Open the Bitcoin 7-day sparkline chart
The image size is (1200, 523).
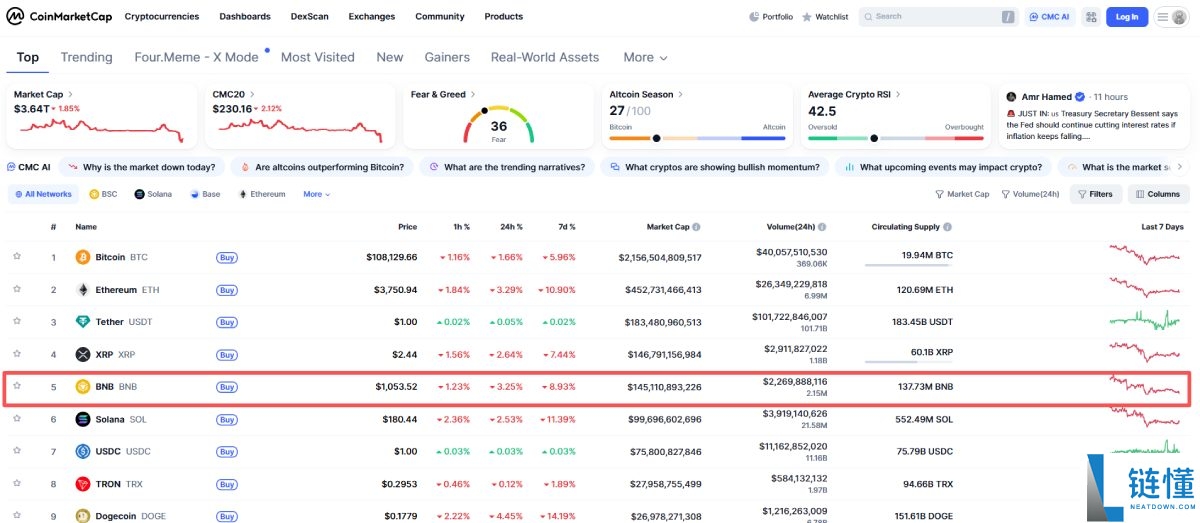pyautogui.click(x=1145, y=257)
